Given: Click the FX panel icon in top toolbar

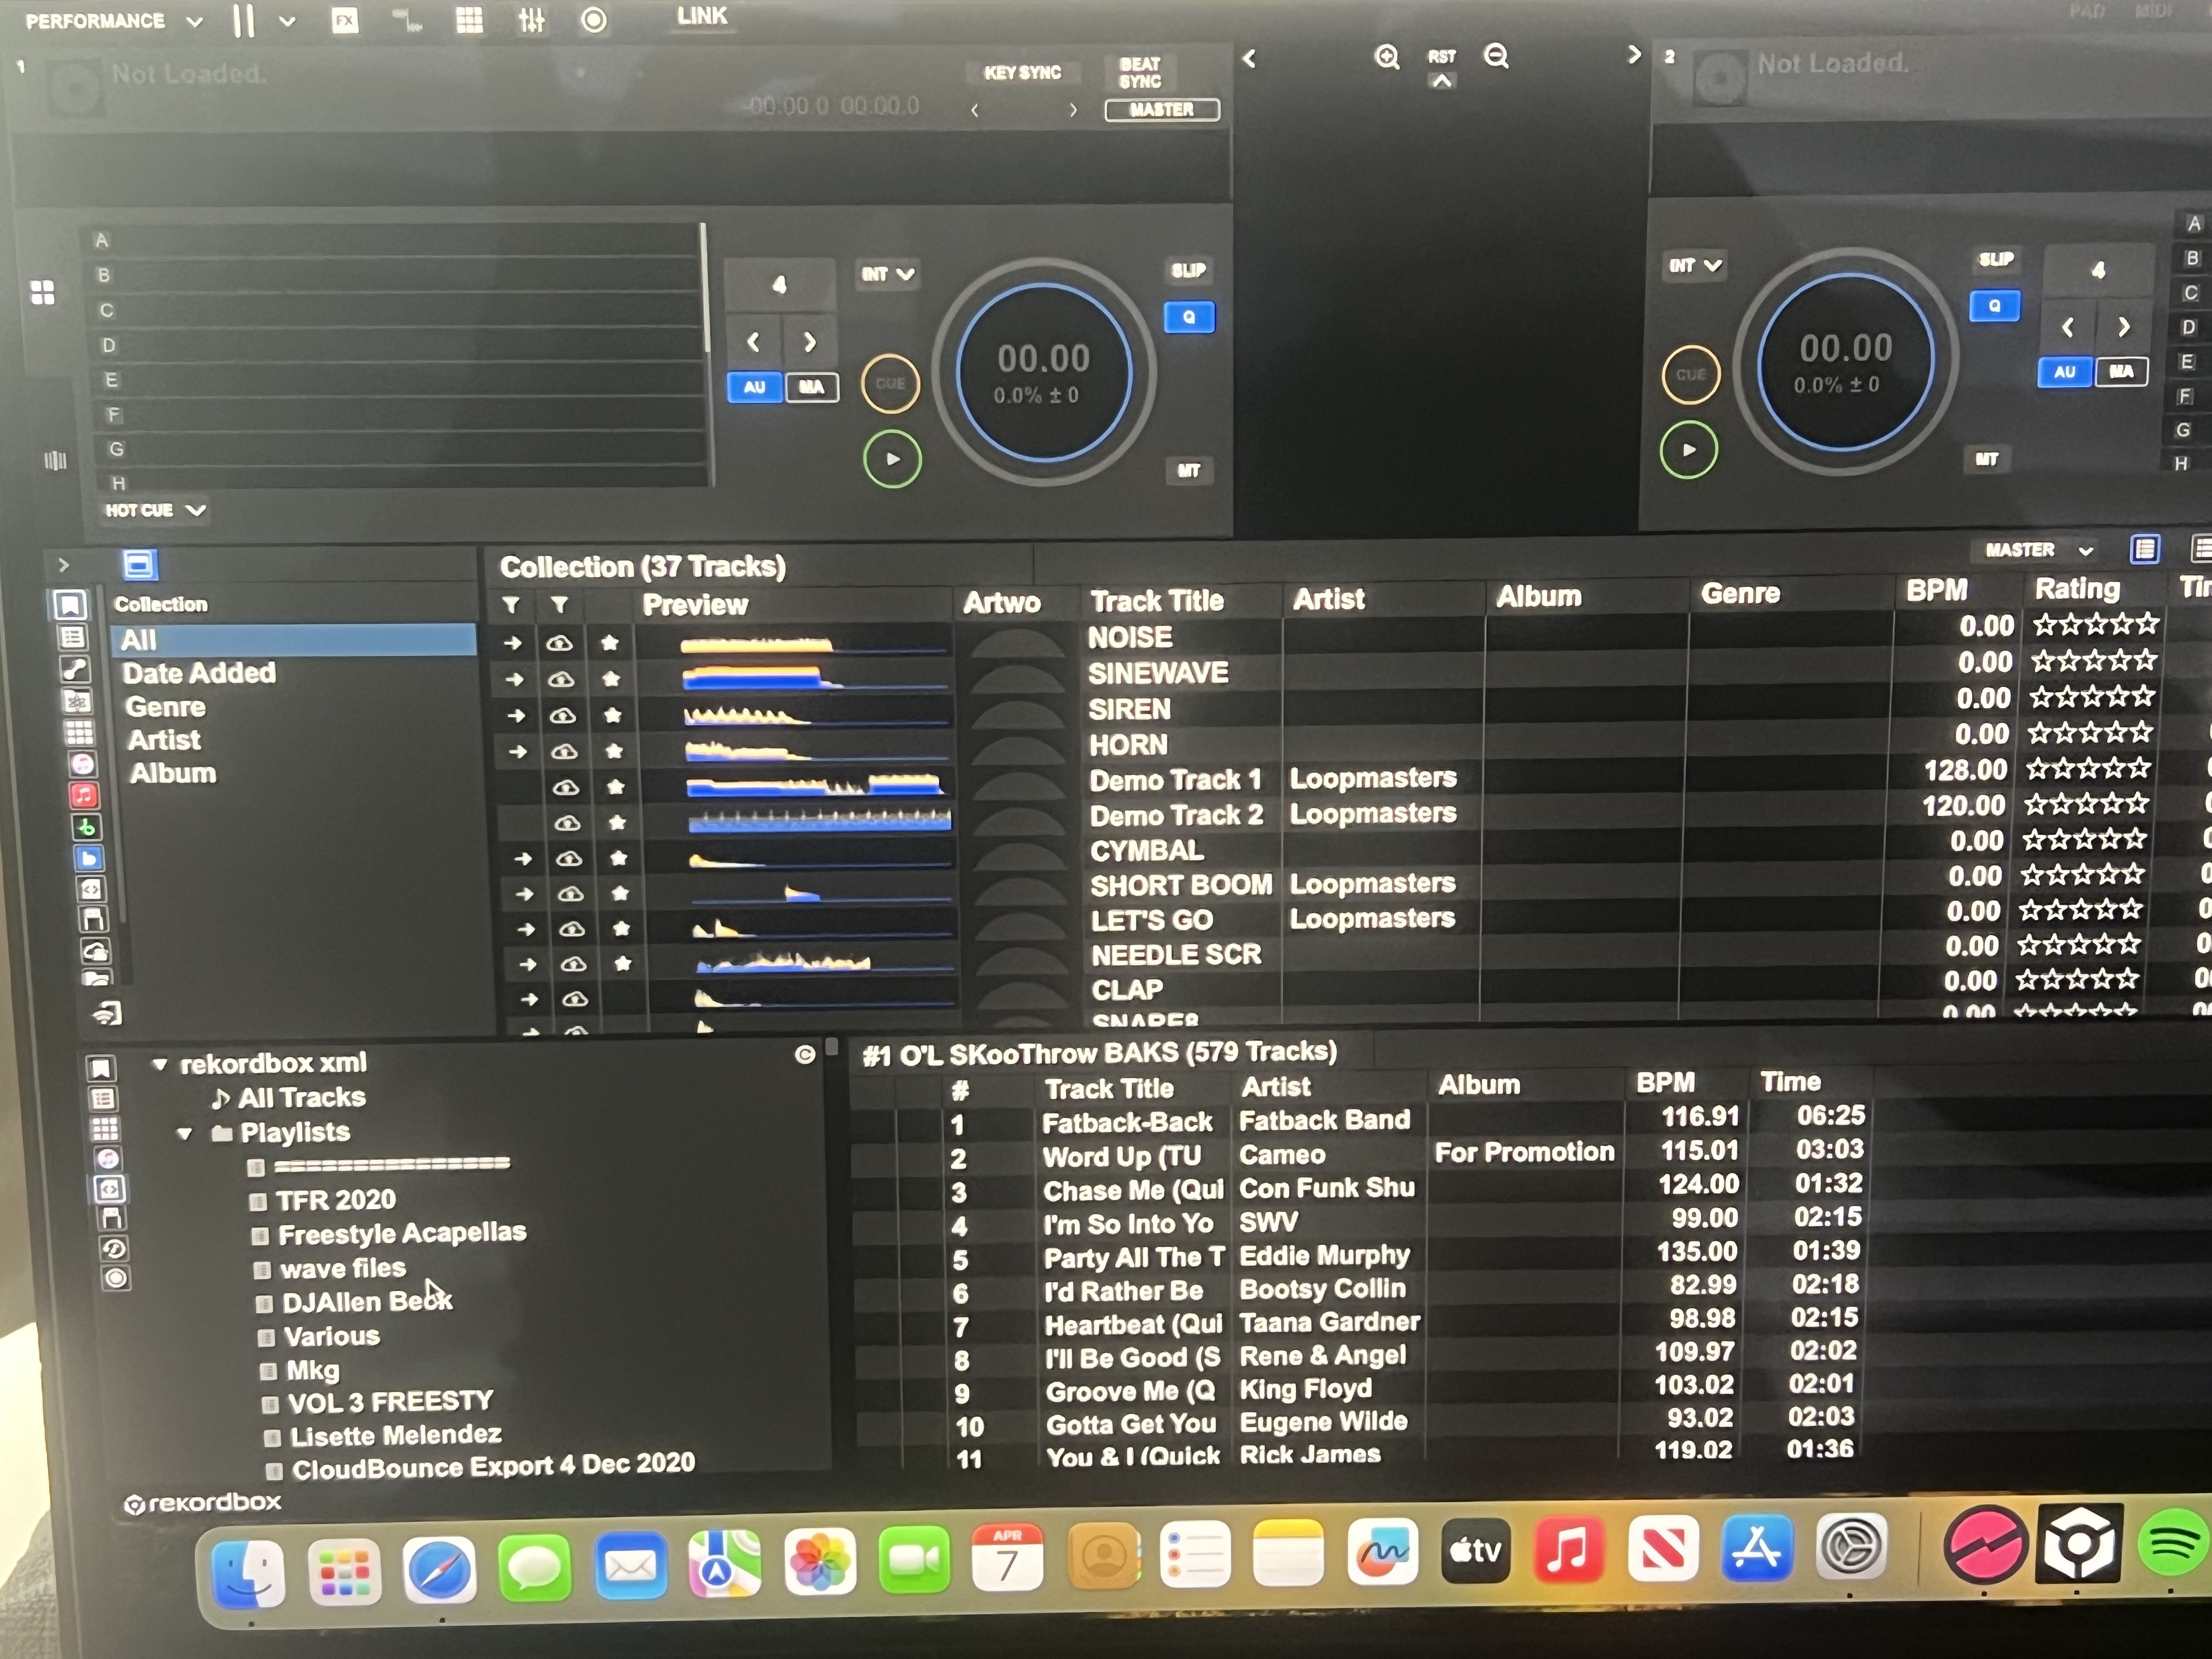Looking at the screenshot, I should (x=345, y=21).
